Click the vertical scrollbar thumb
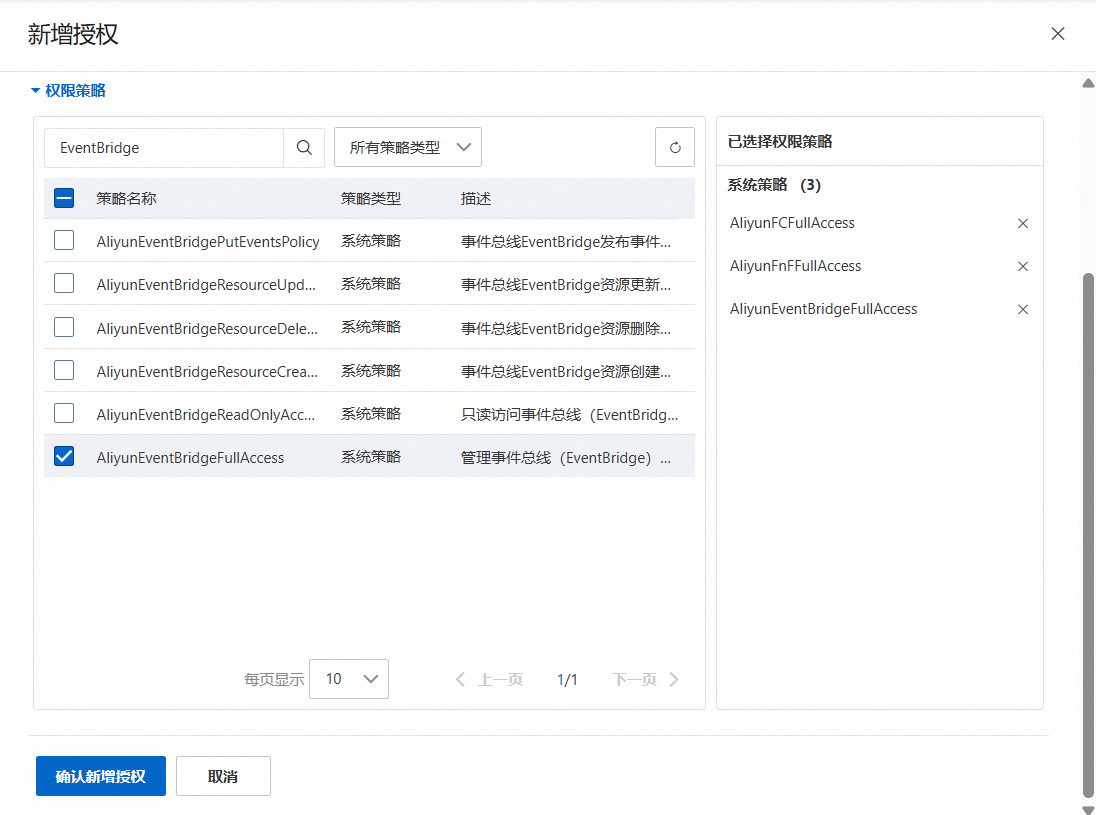1096x815 pixels. tap(1088, 535)
